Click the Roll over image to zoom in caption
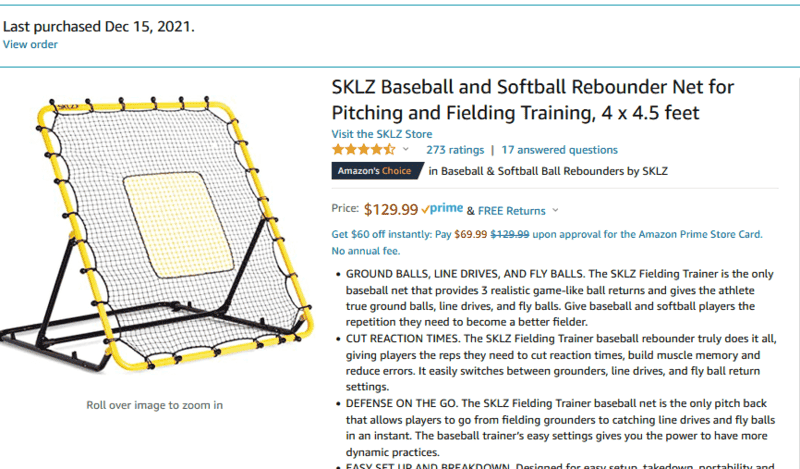Viewport: 800px width, 469px height. [155, 405]
